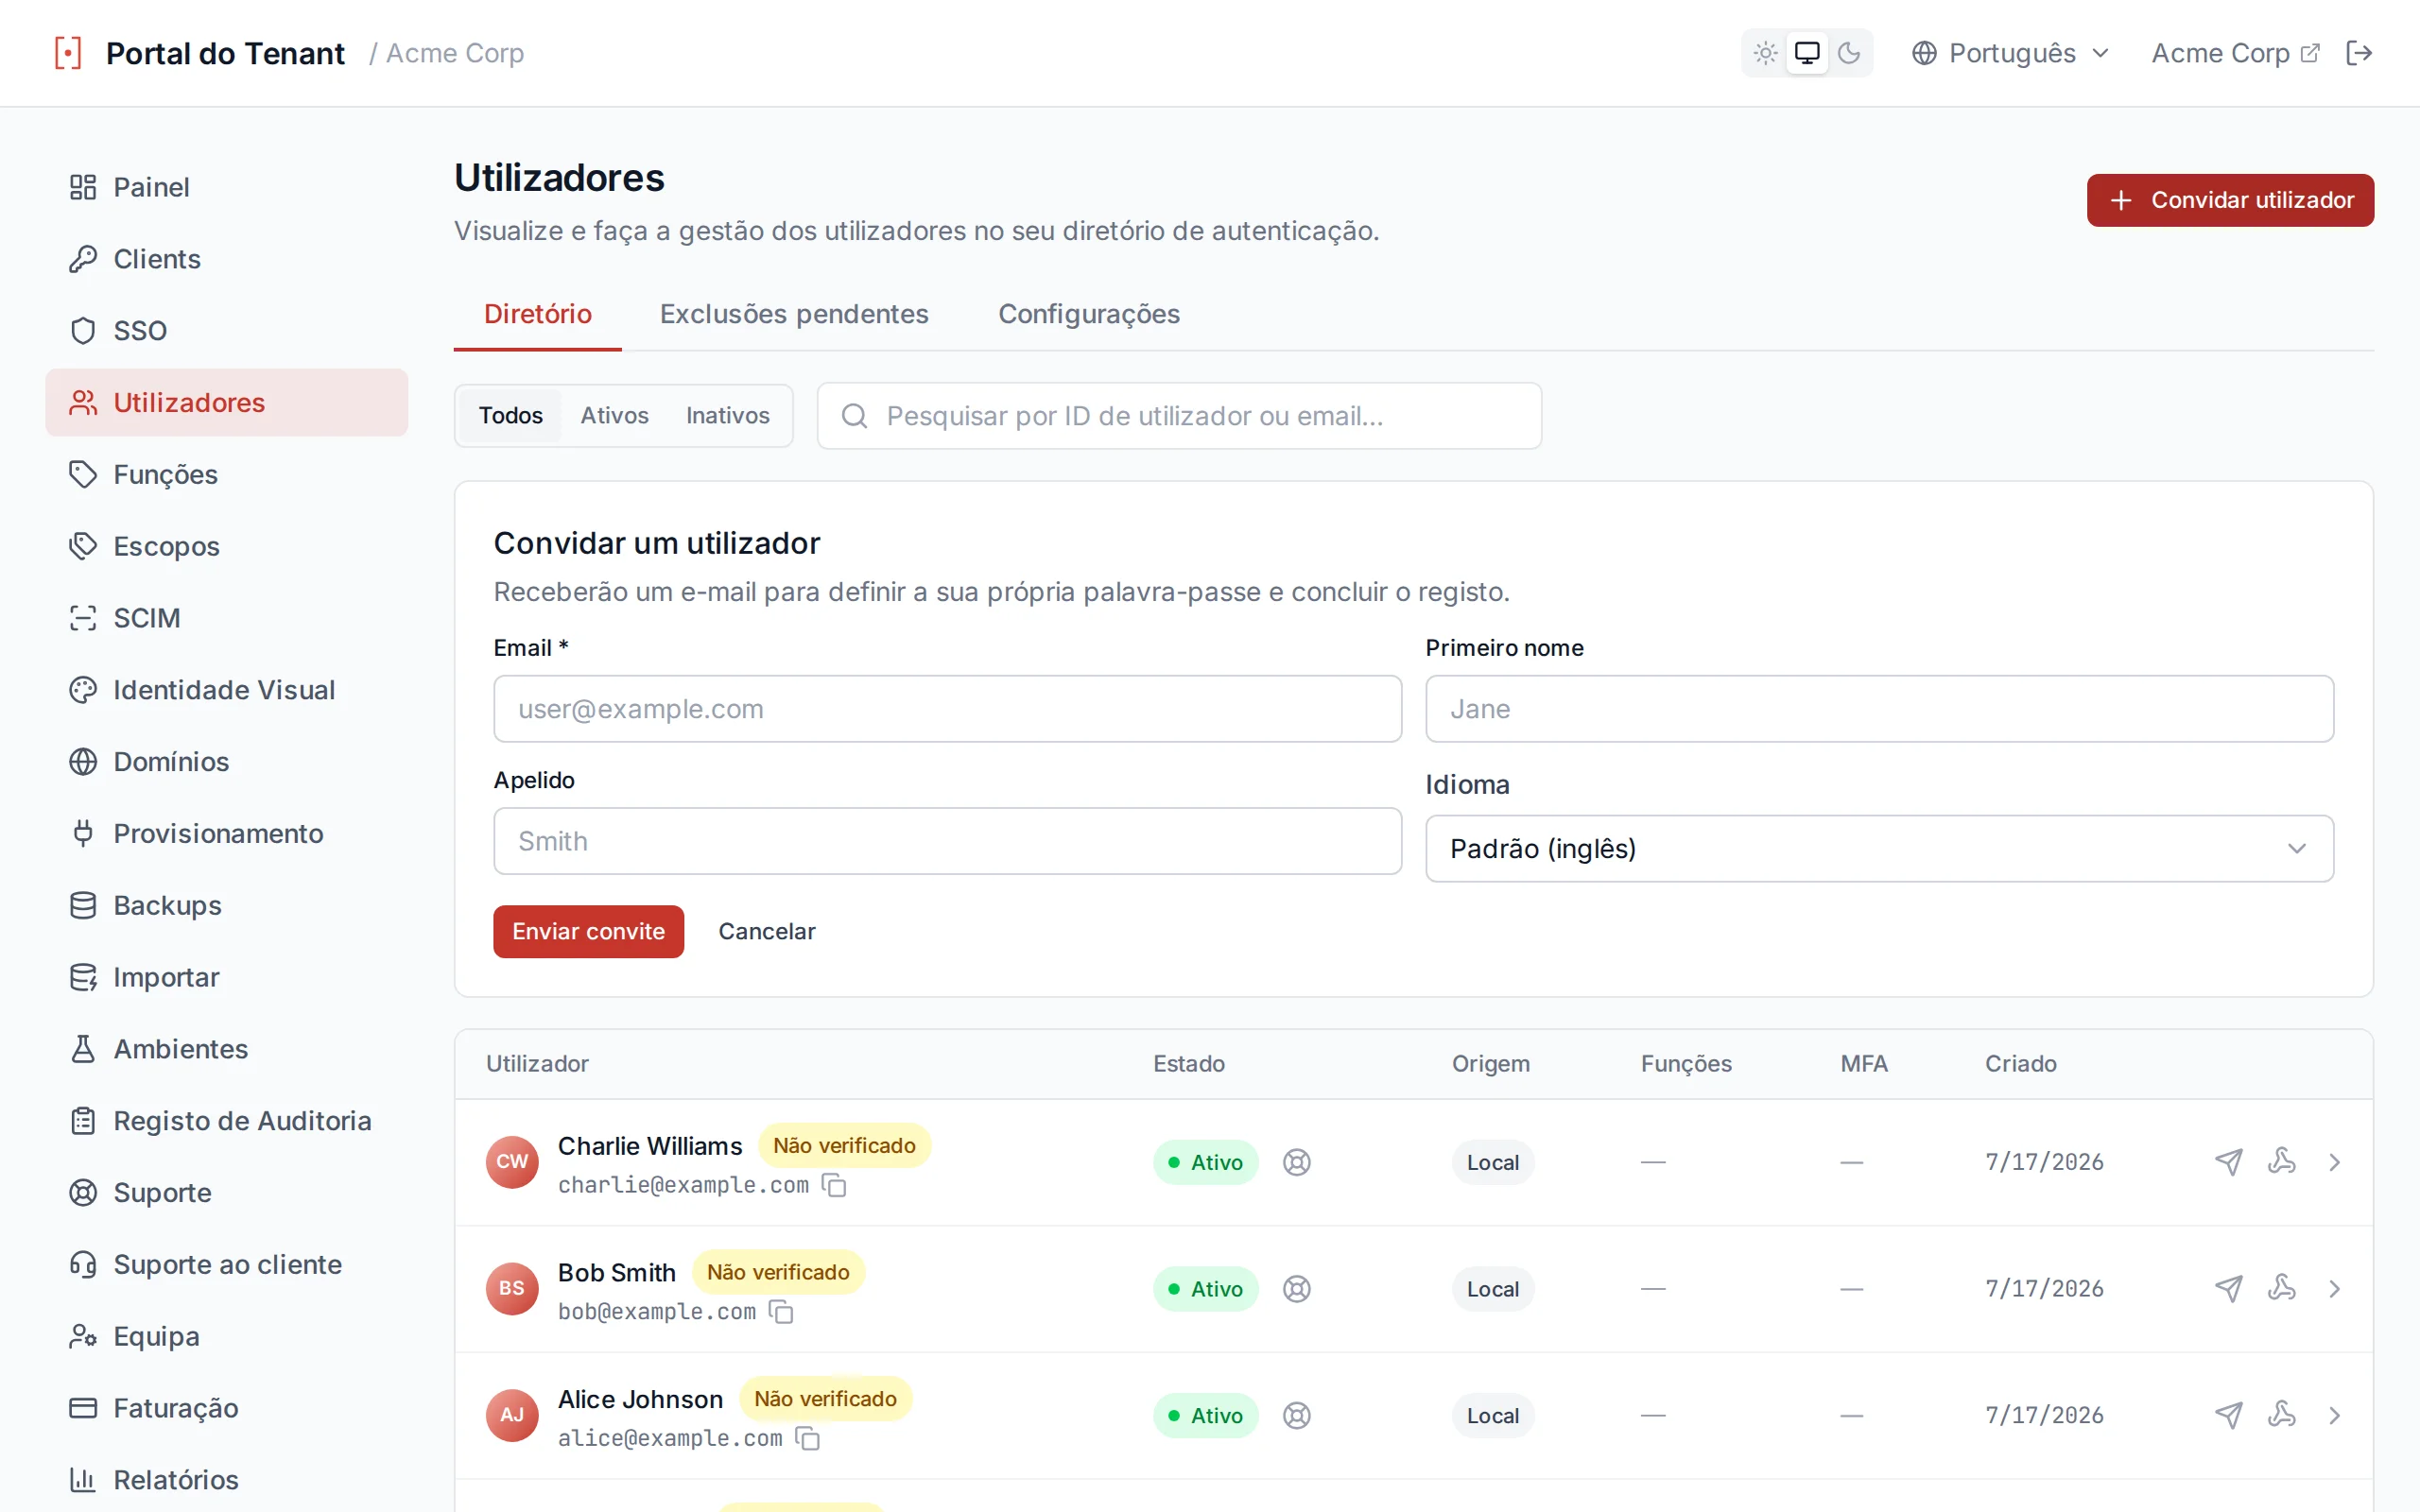Click the Apelido input field
2420x1512 pixels.
(x=947, y=841)
